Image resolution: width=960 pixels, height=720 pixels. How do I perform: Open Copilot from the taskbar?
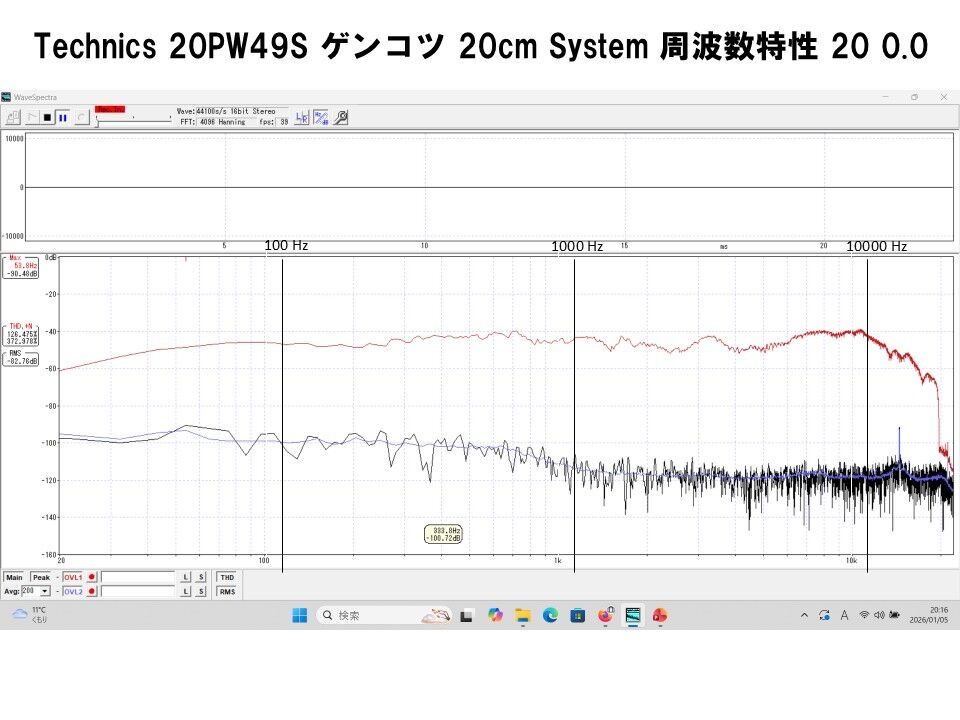point(495,615)
